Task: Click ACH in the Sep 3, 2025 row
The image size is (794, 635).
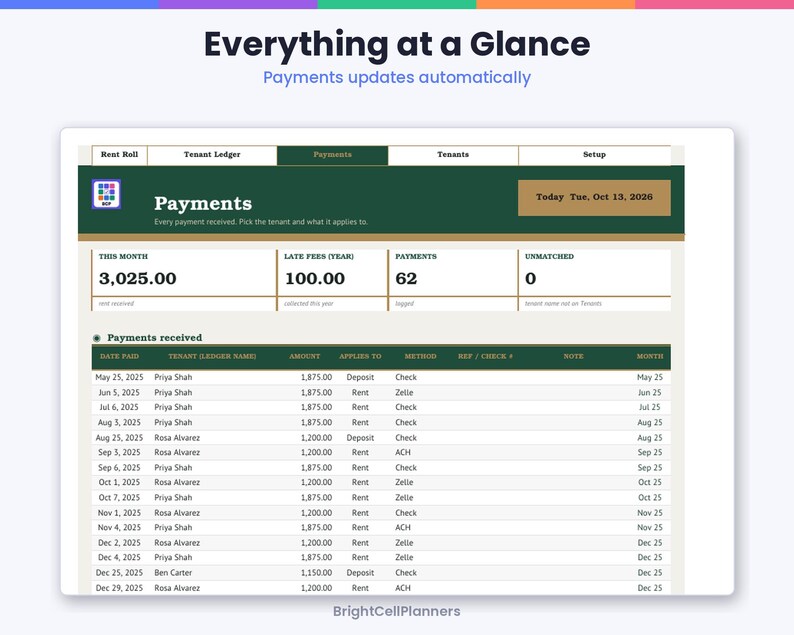Action: [x=403, y=452]
